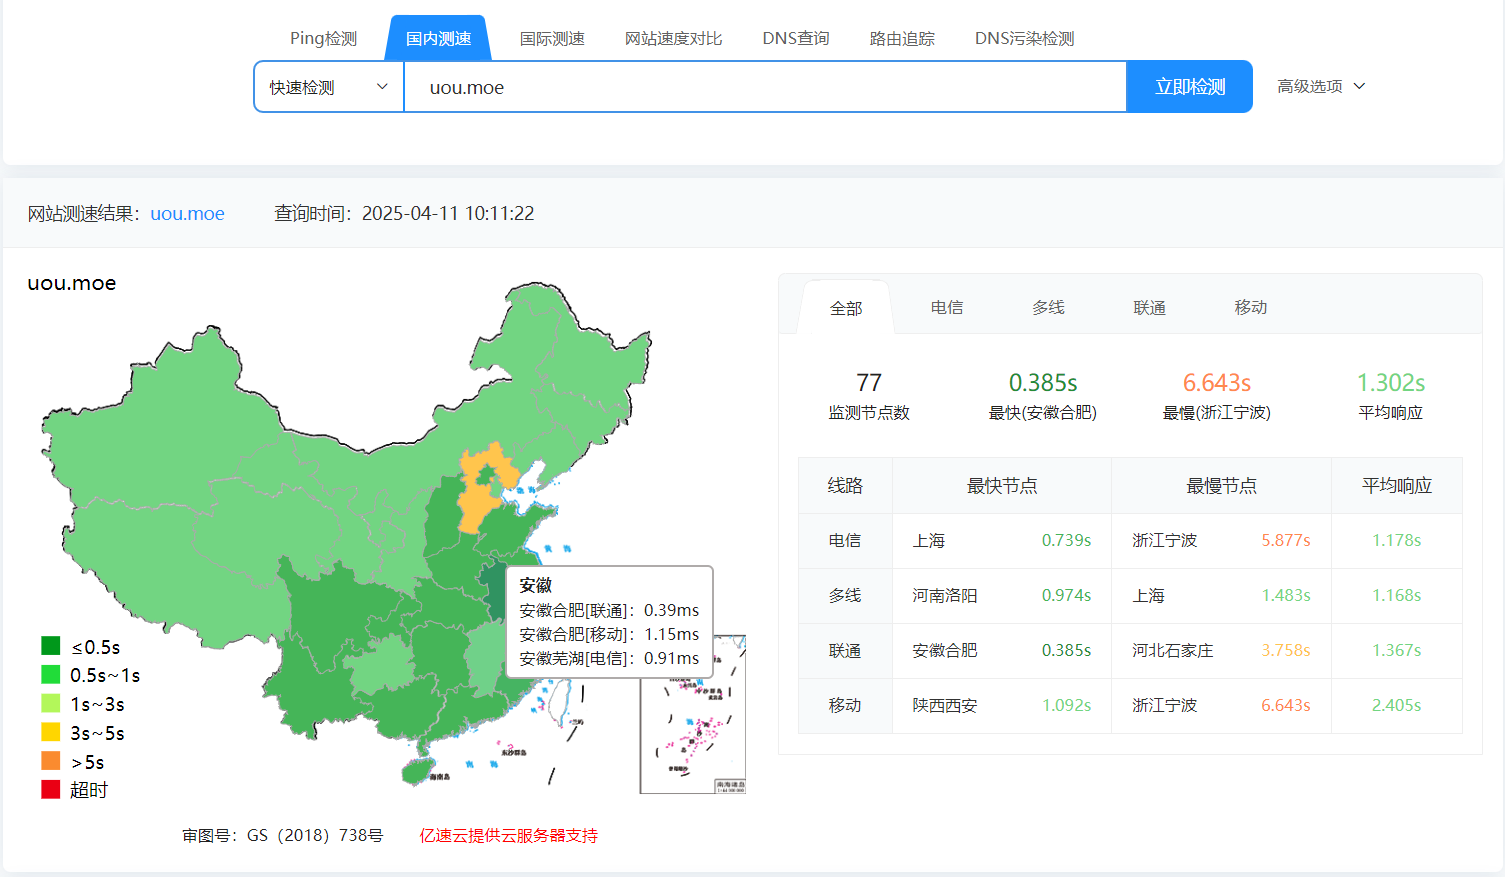Switch to 电信 results tab
This screenshot has width=1505, height=877.
(947, 307)
